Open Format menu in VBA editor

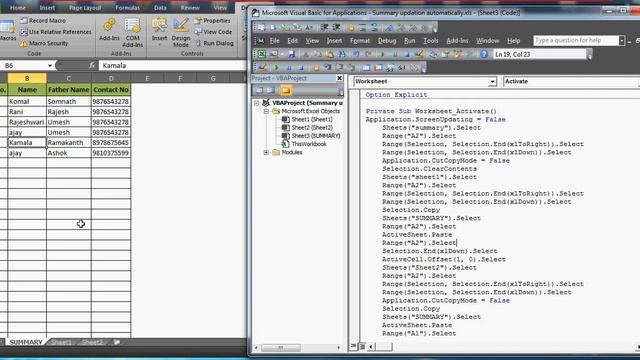coord(360,40)
